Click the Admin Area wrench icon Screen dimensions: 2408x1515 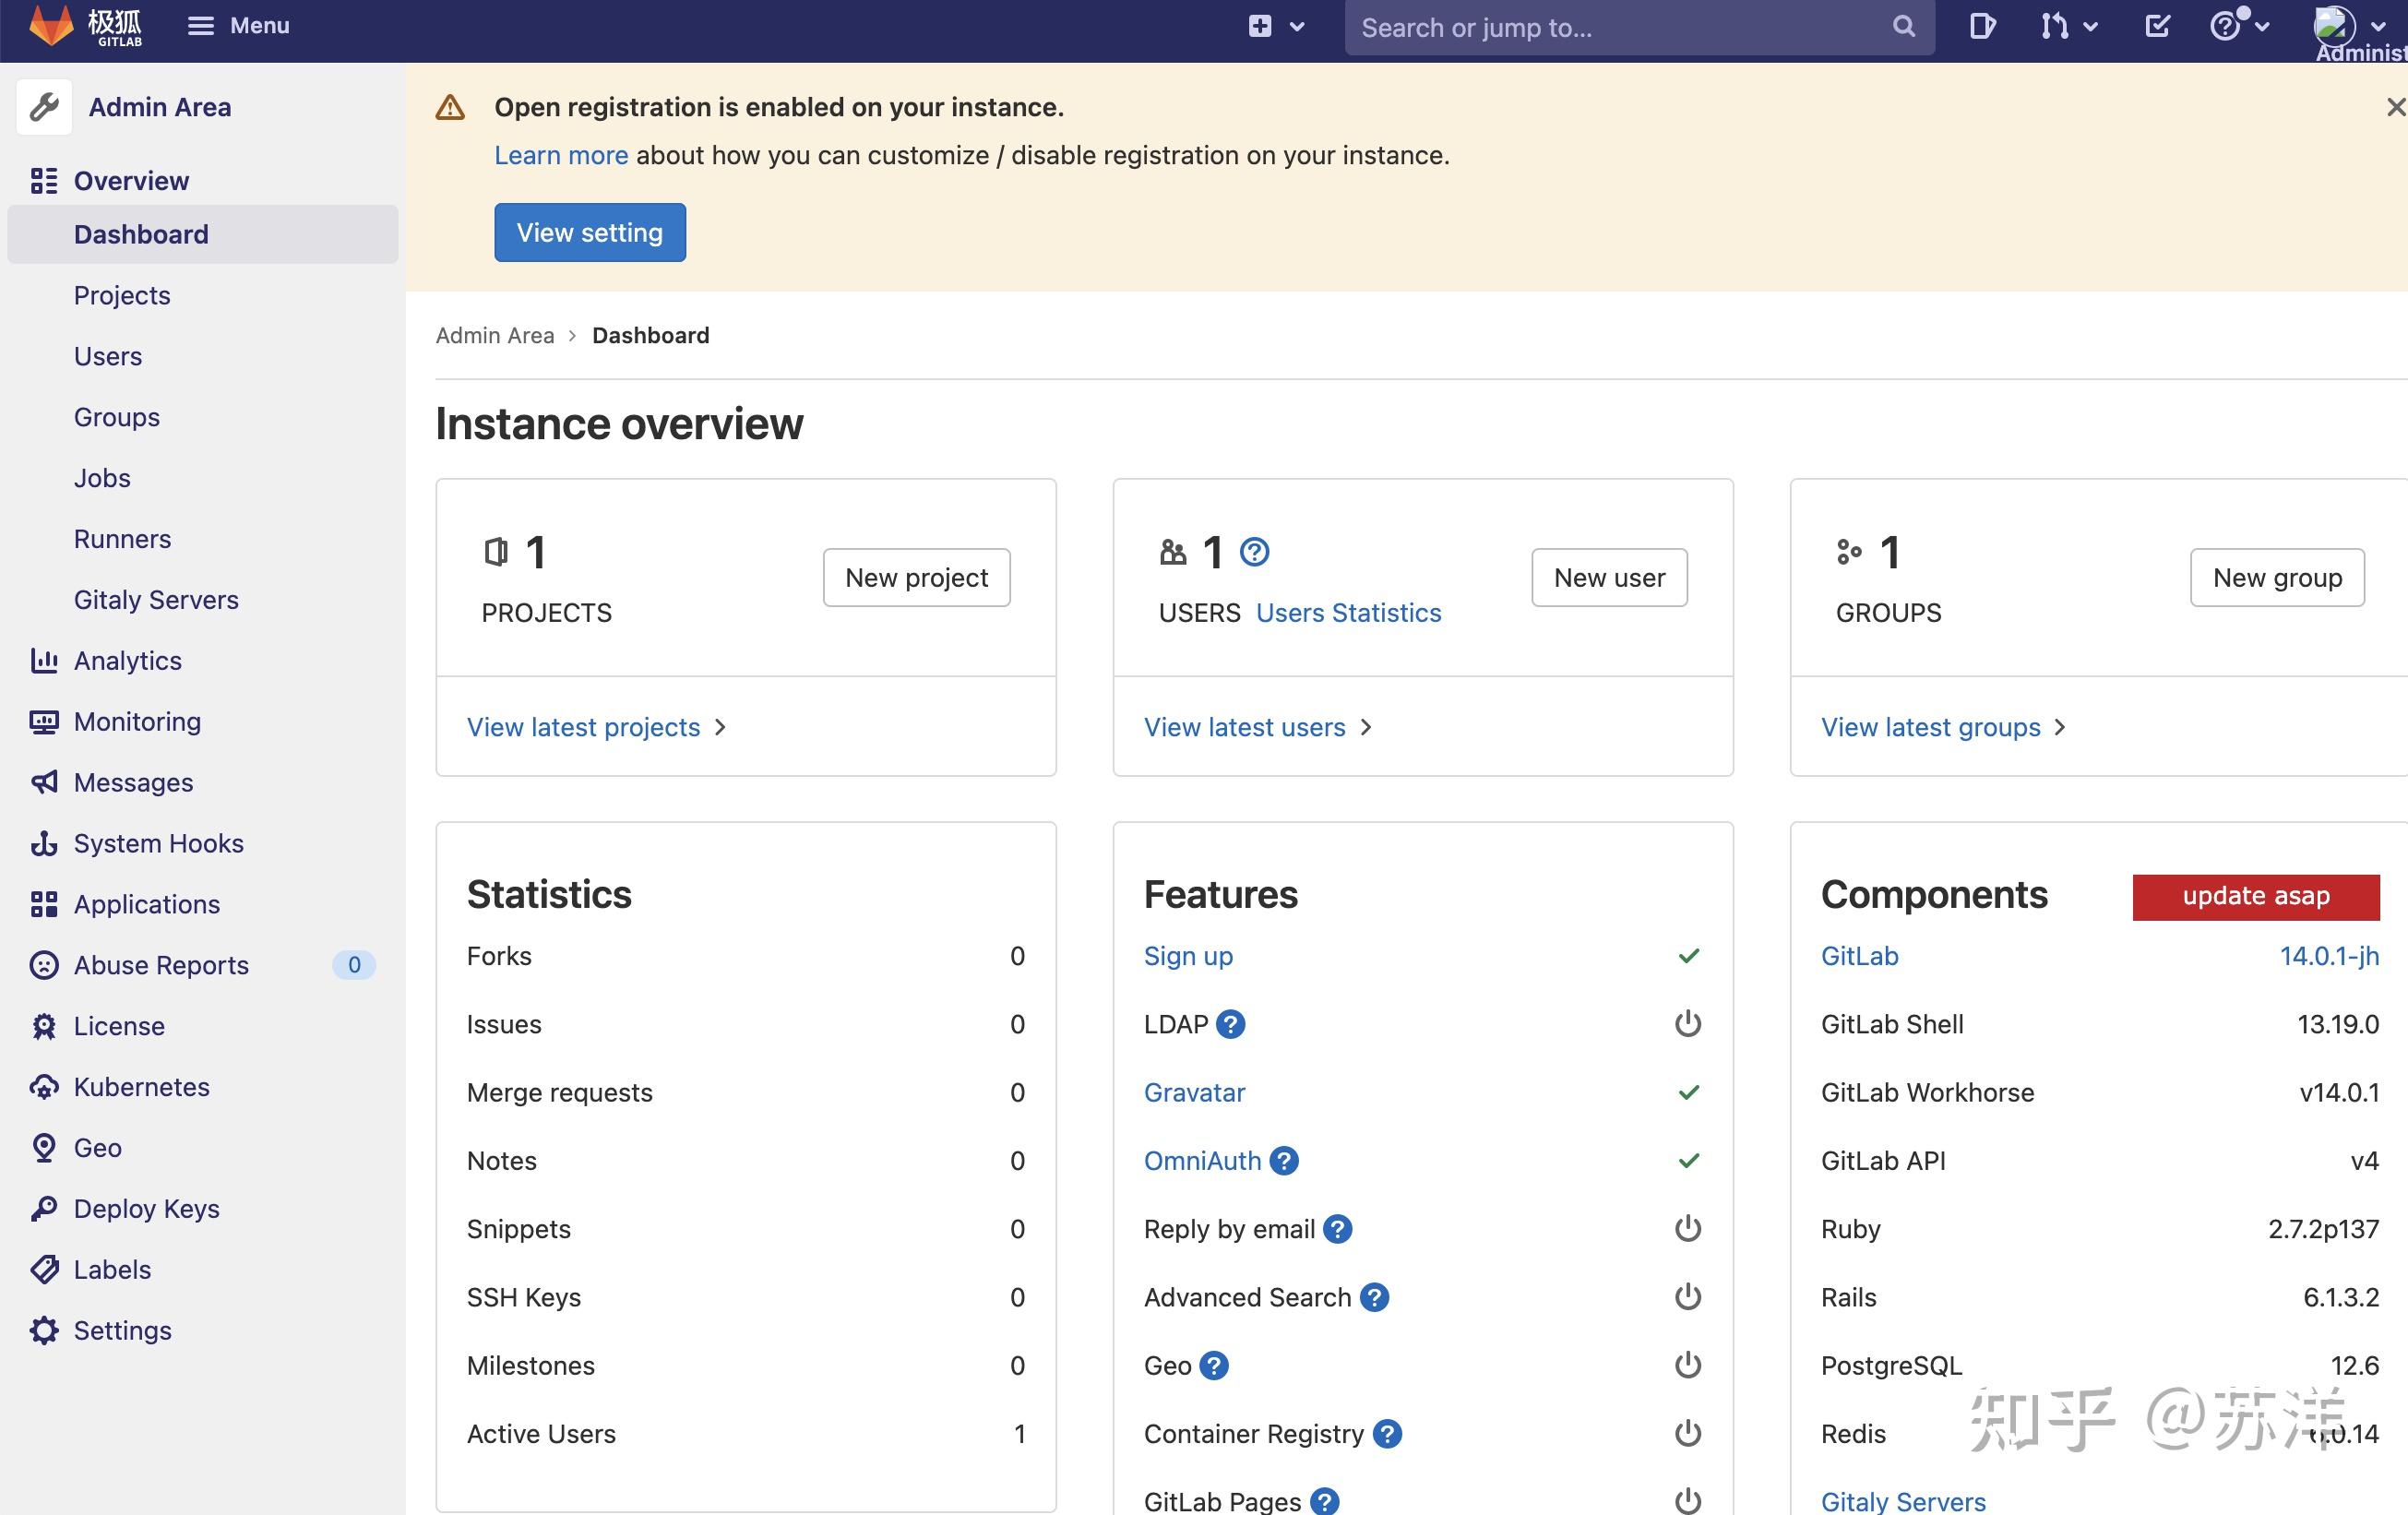[44, 106]
